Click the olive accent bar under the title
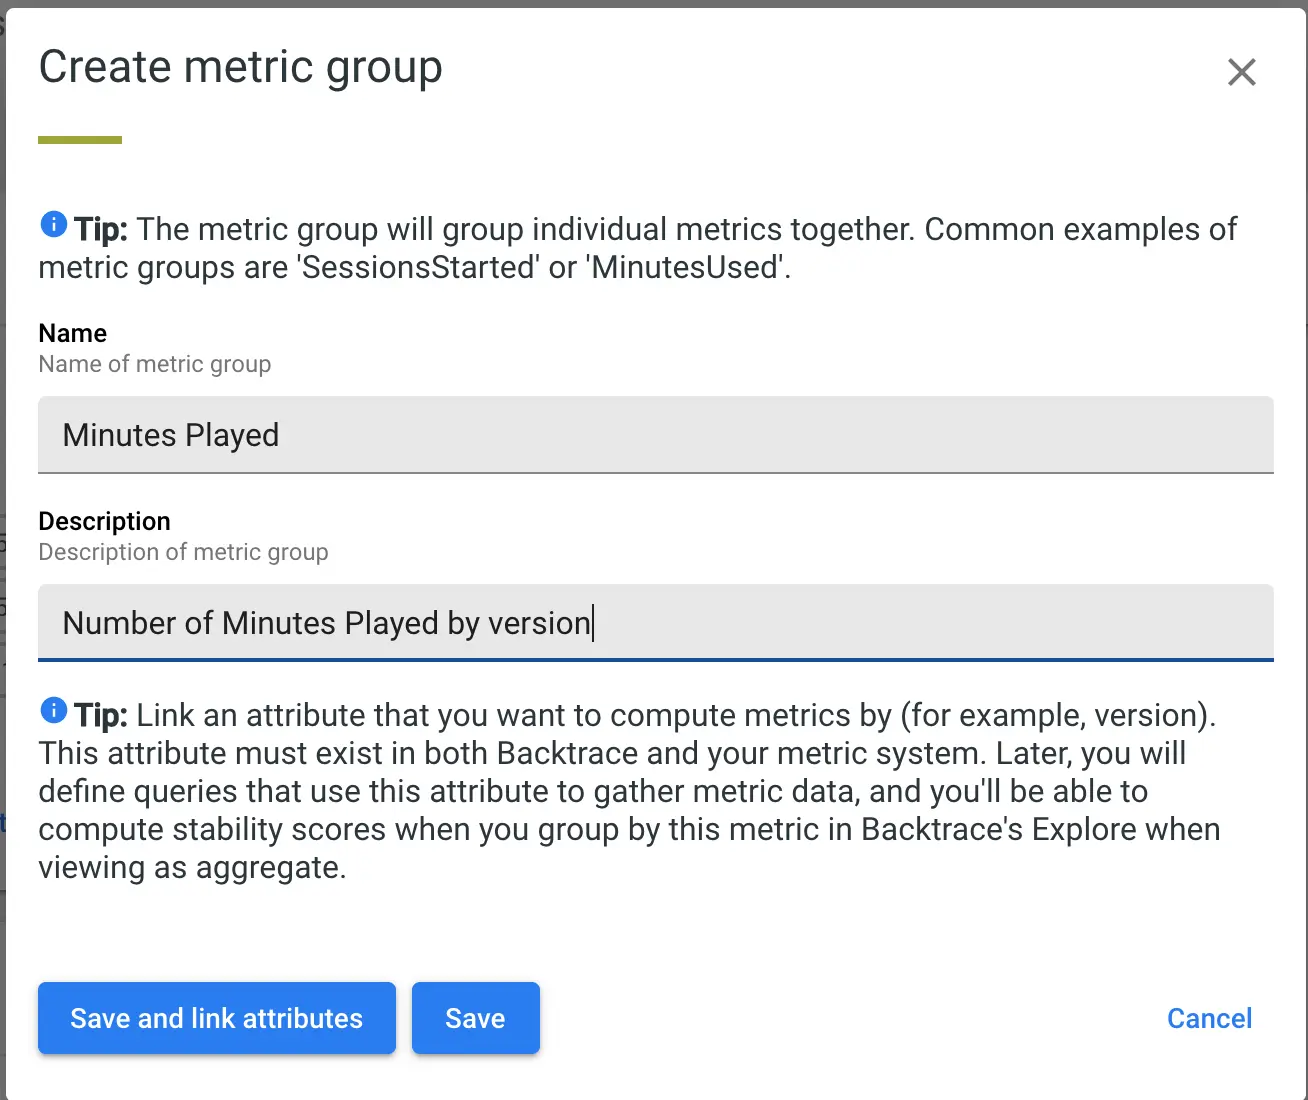1308x1100 pixels. click(80, 140)
